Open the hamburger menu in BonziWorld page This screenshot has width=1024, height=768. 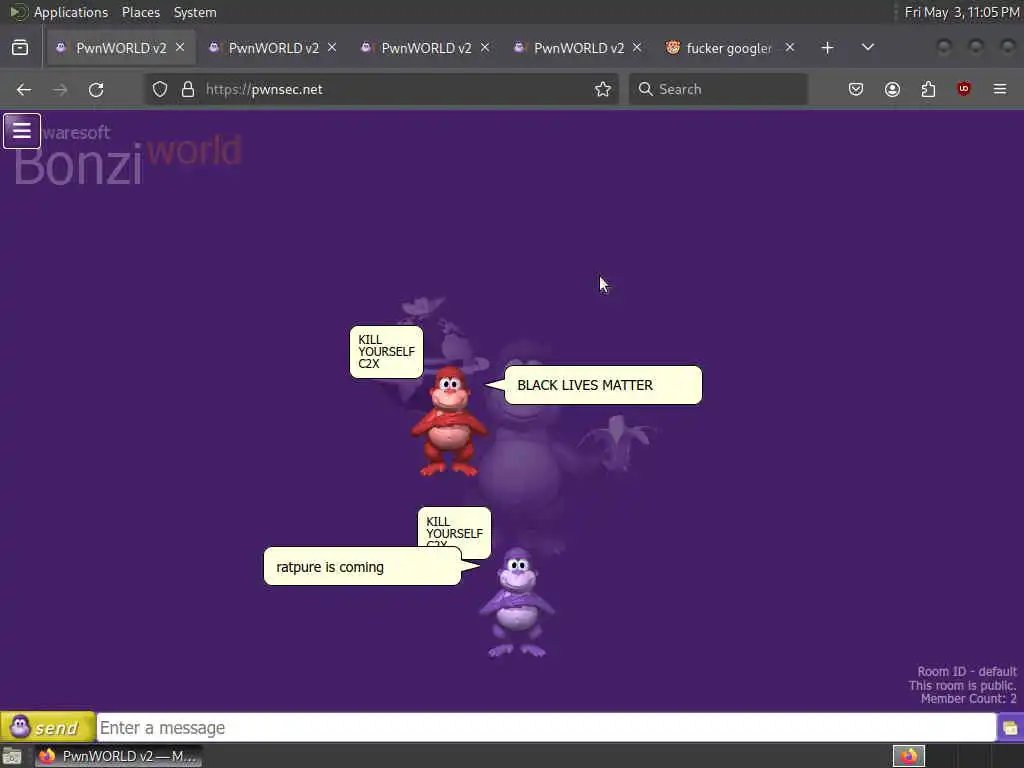(22, 131)
